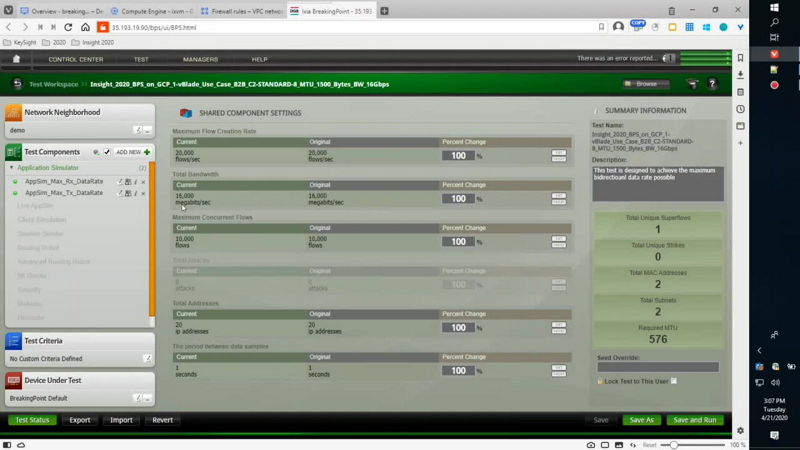Toggle Lock Test to This User checkbox
Screen dimensions: 800x450
[674, 381]
